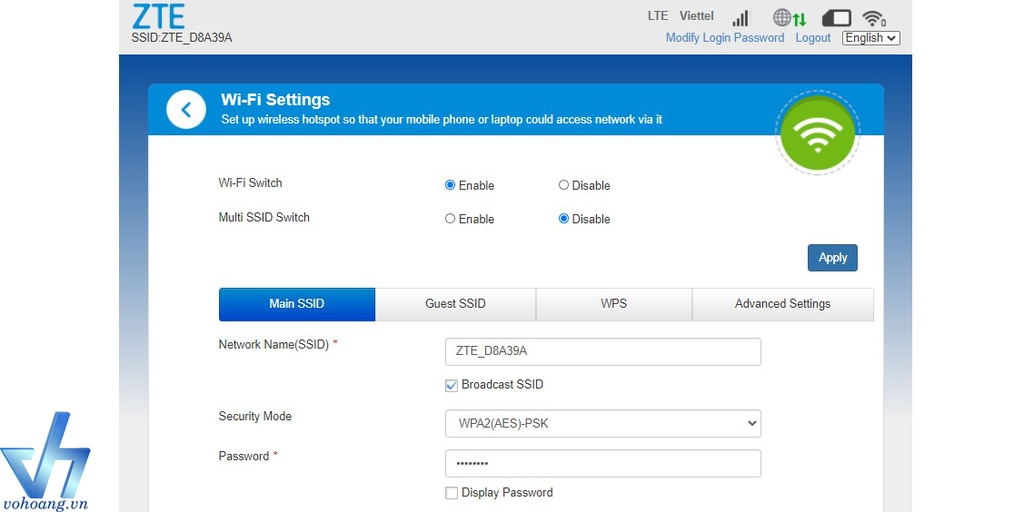
Task: Click the Network Name SSID field
Action: tap(602, 352)
